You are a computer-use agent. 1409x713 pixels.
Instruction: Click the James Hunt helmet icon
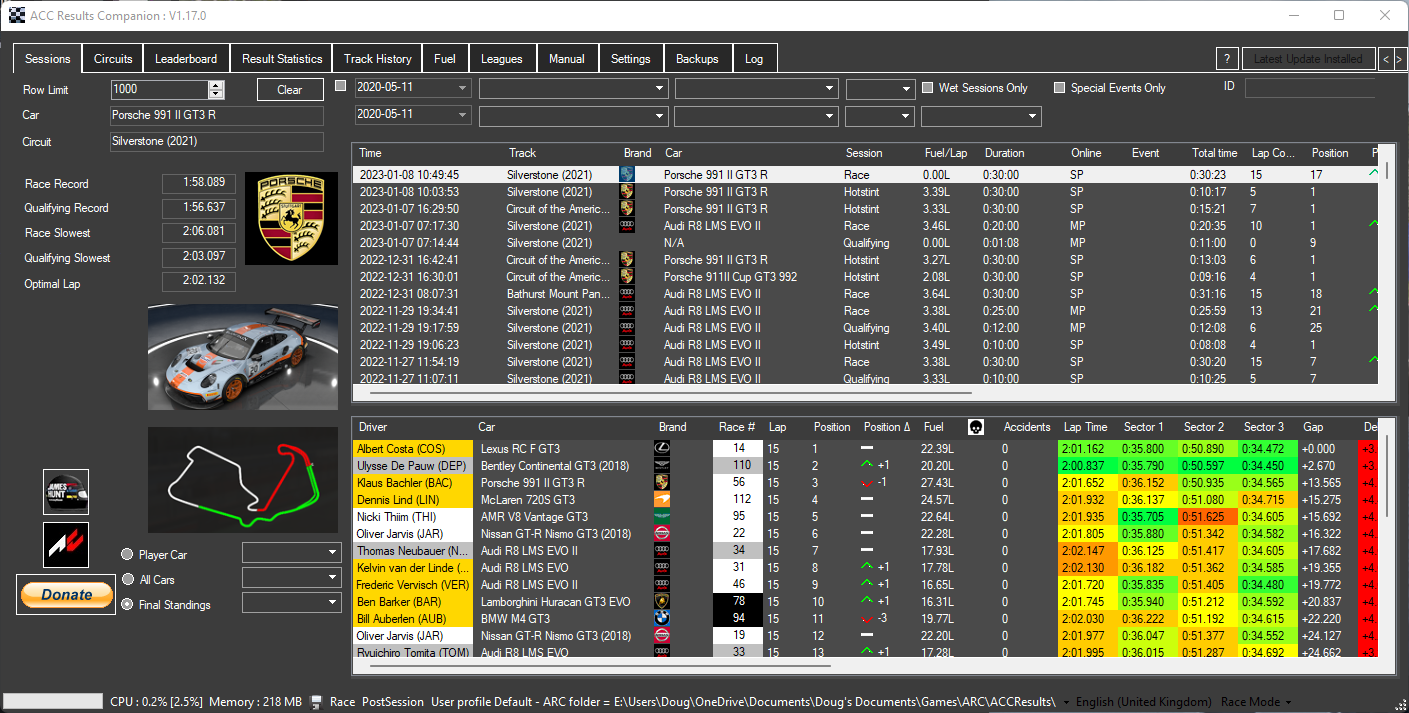point(66,492)
